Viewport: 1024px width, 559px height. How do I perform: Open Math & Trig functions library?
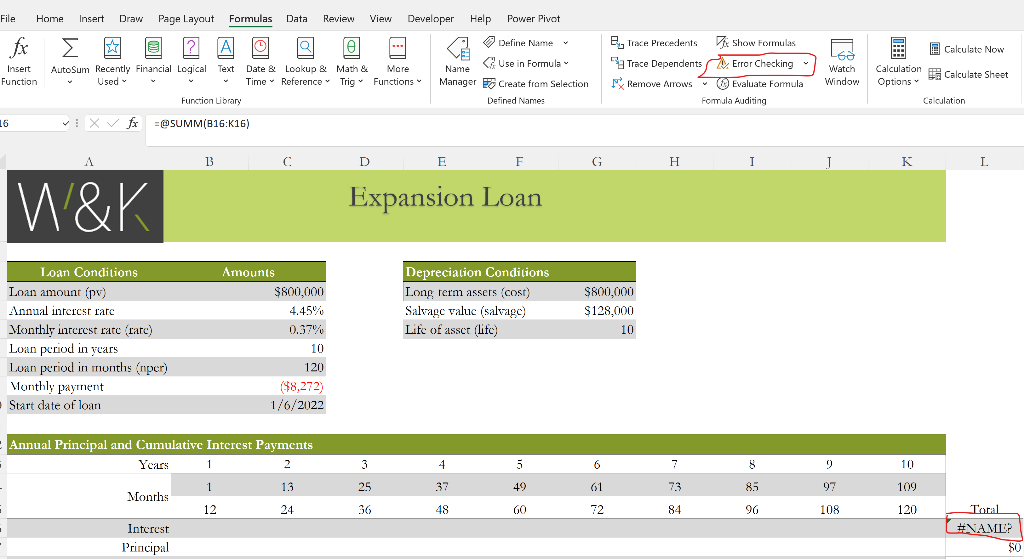pos(351,61)
